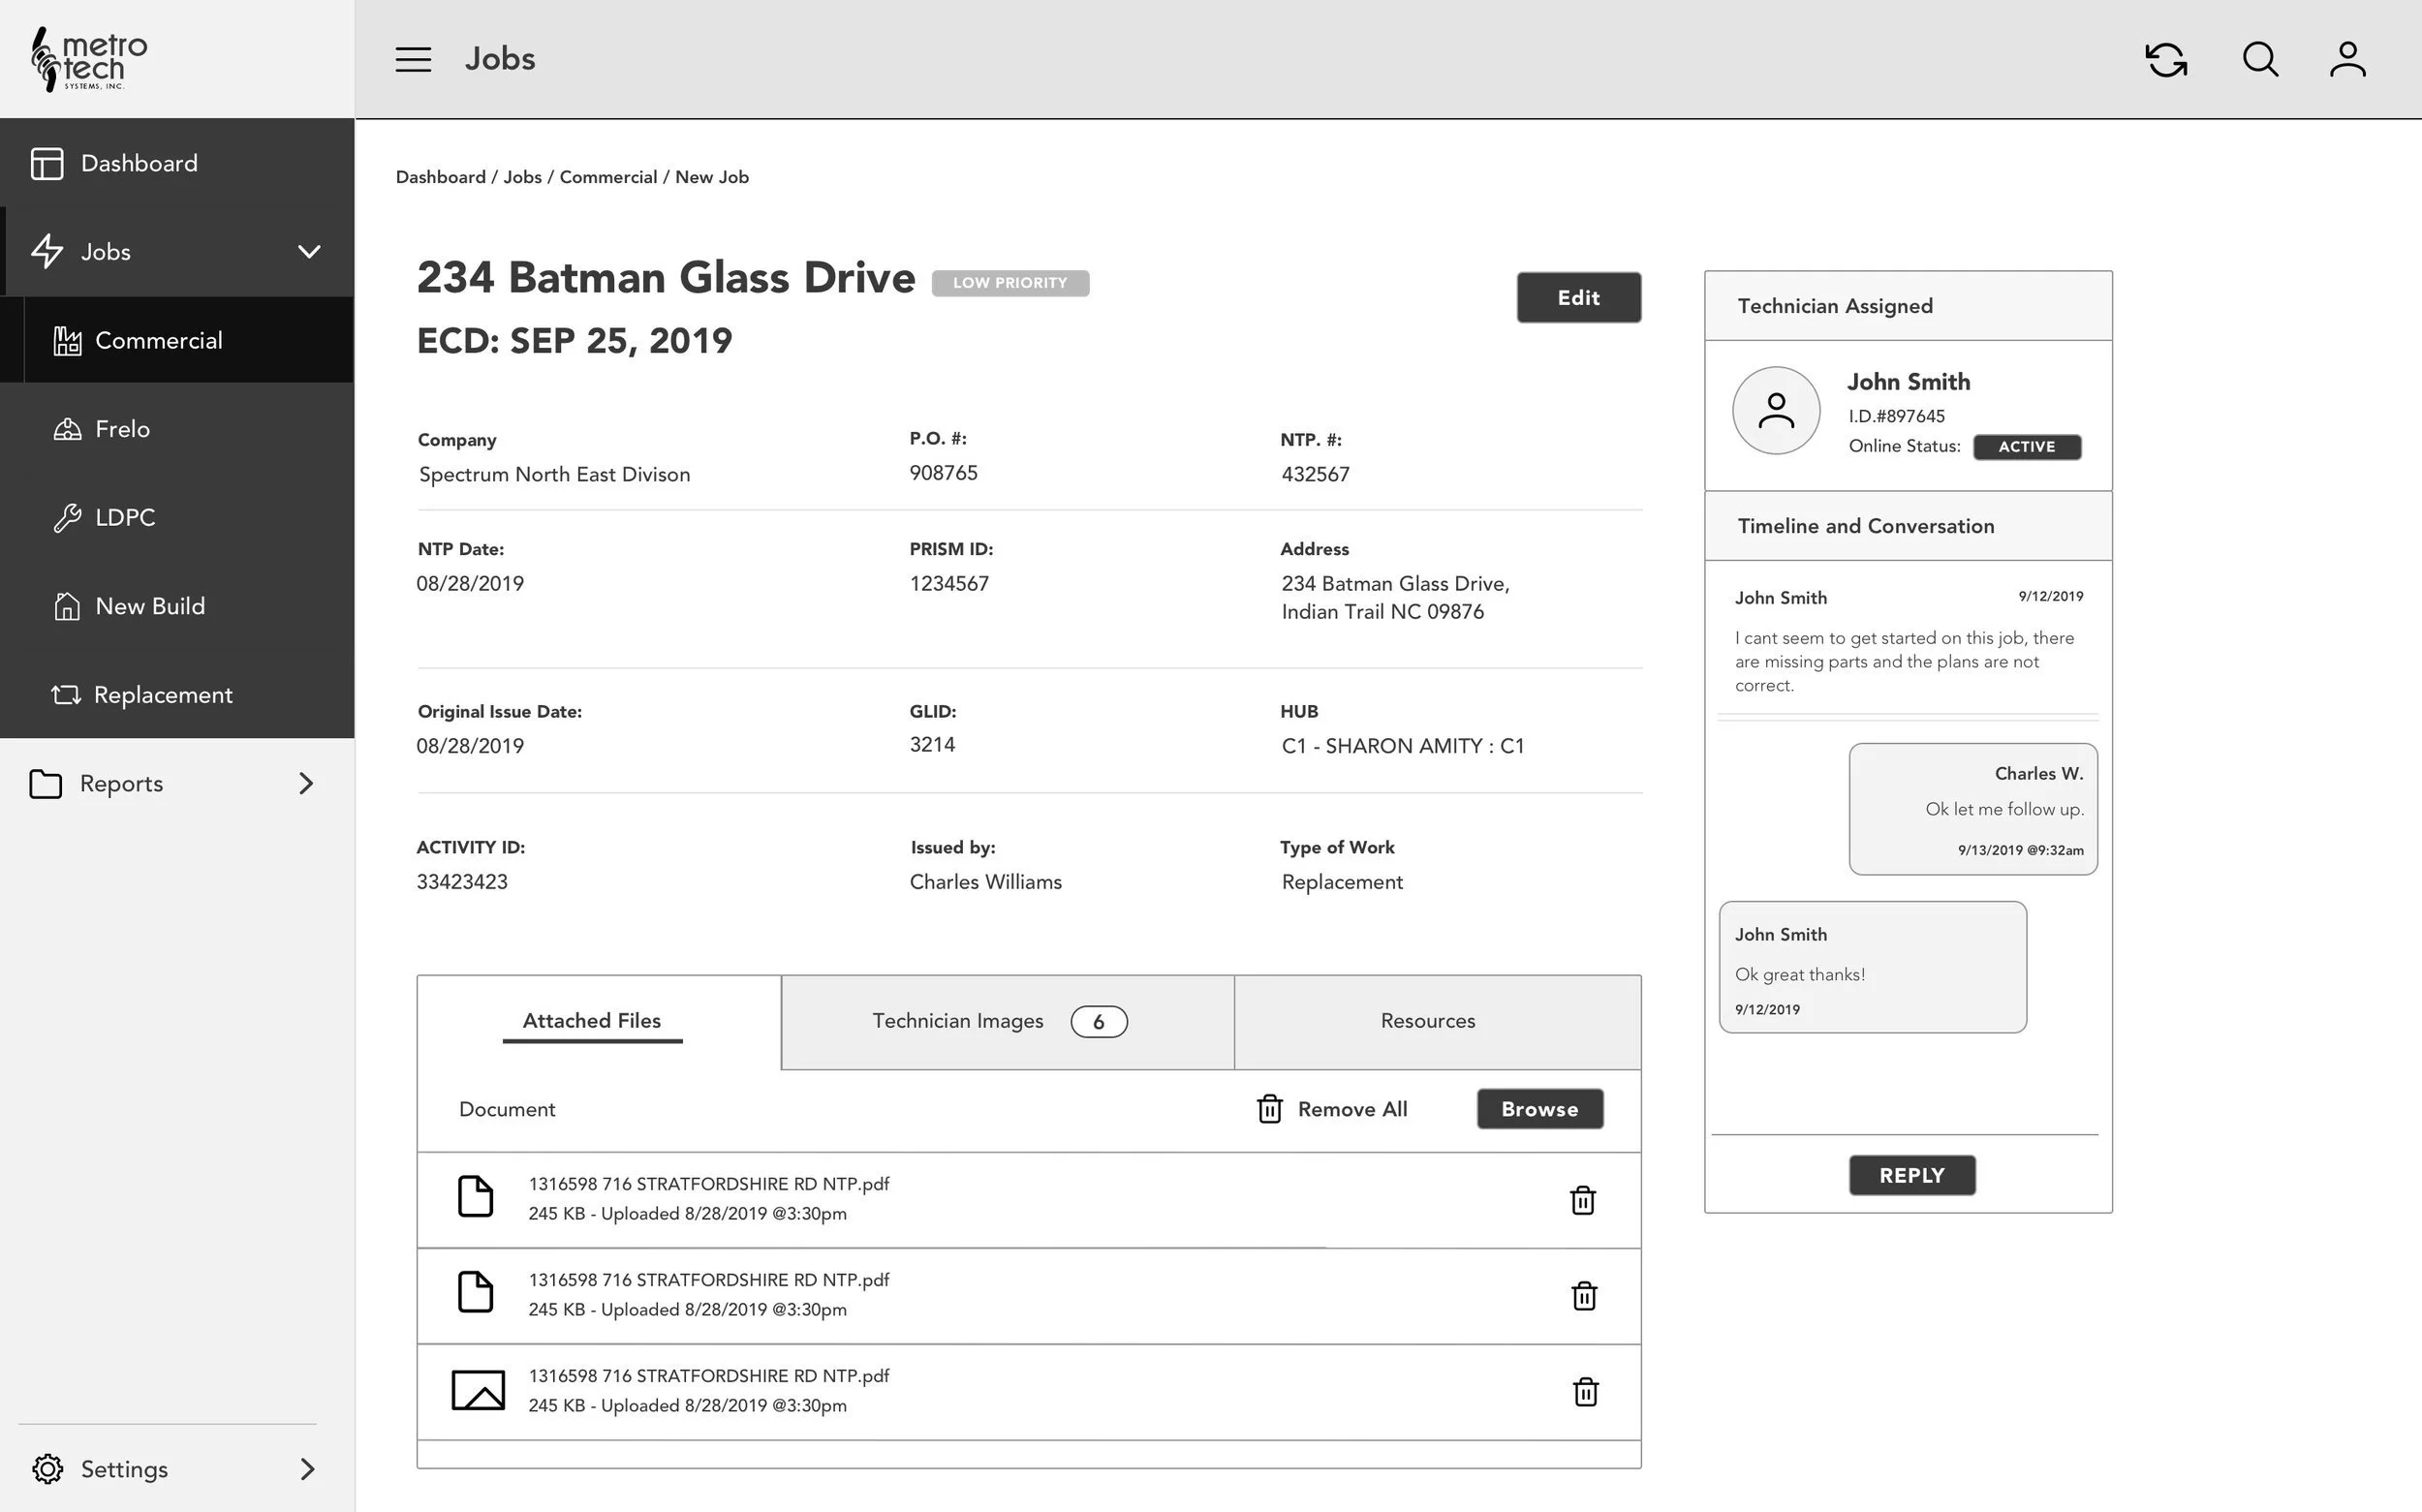Collapse the Jobs sidebar menu chevron

point(309,251)
